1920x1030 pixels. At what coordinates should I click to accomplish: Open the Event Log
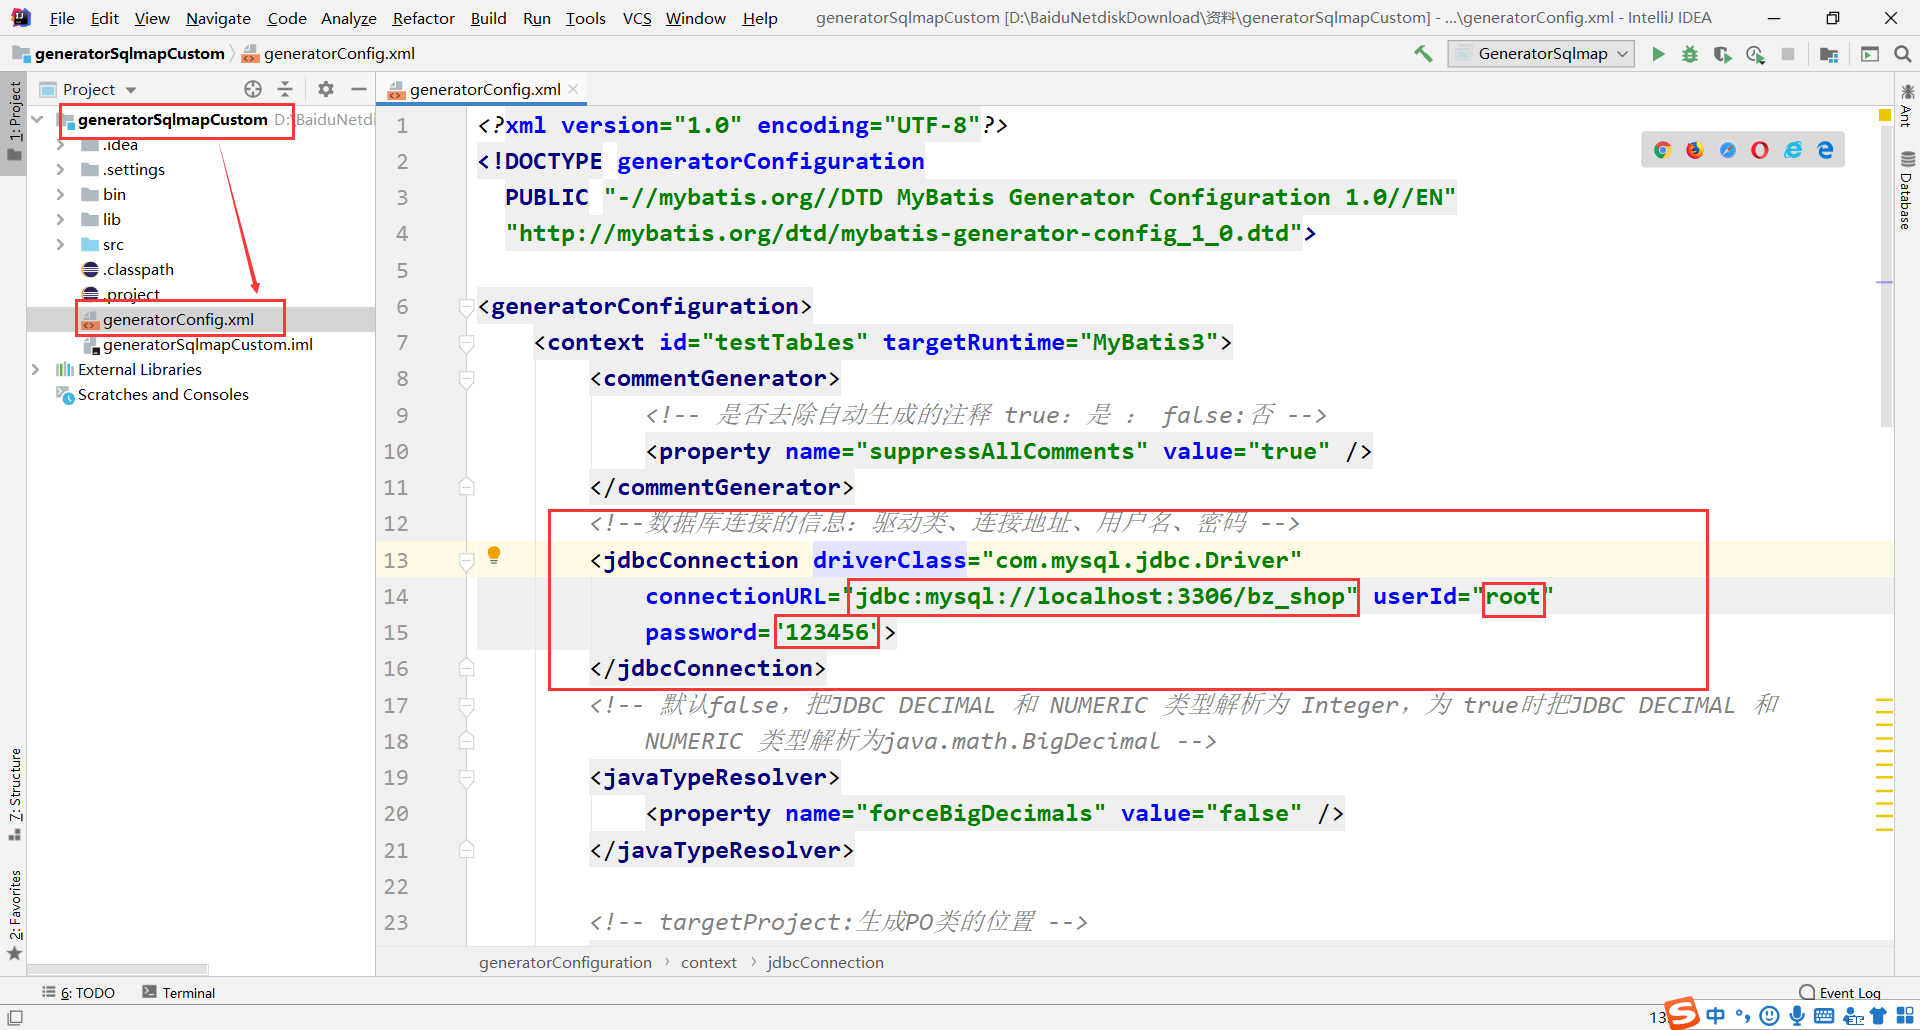(1840, 992)
